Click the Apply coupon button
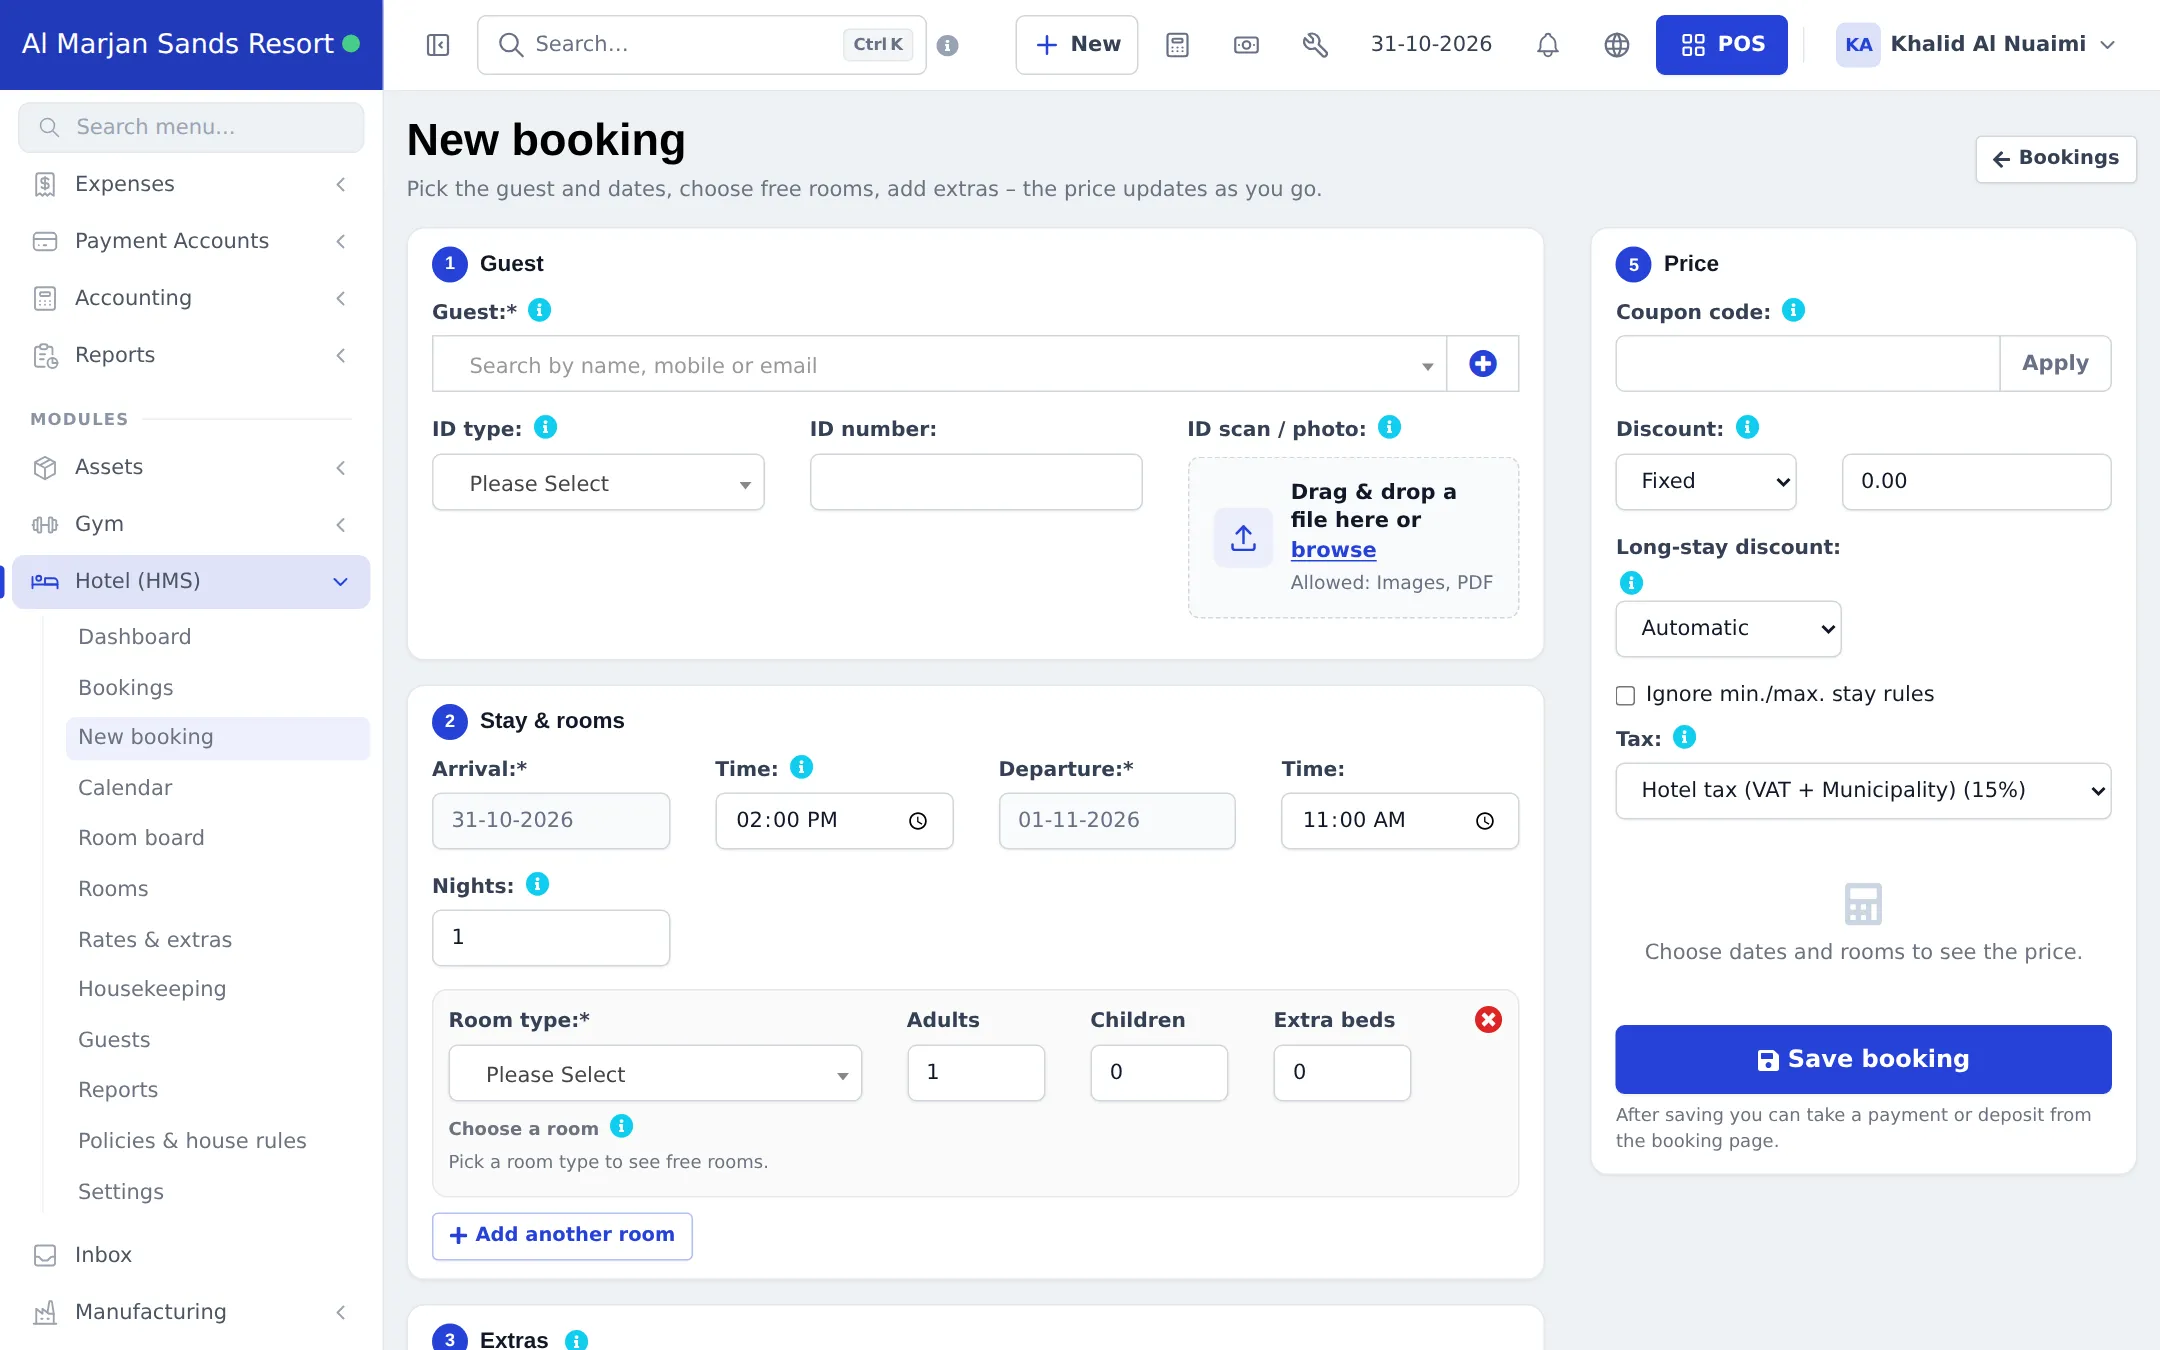 pos(2055,363)
